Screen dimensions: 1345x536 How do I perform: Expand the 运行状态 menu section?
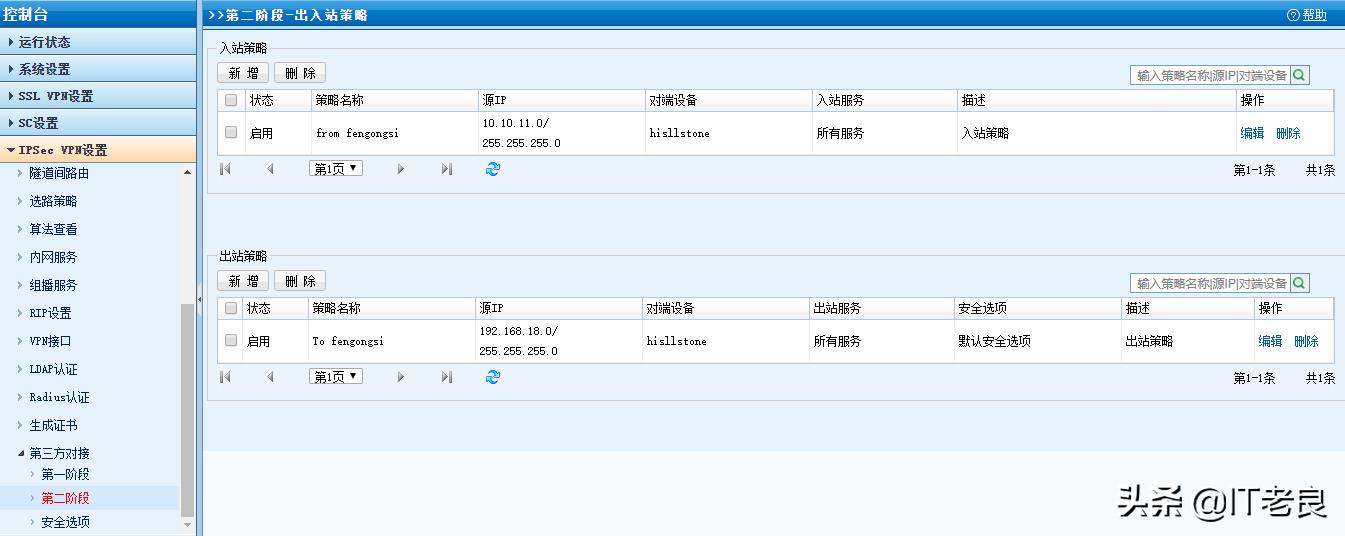(x=98, y=42)
